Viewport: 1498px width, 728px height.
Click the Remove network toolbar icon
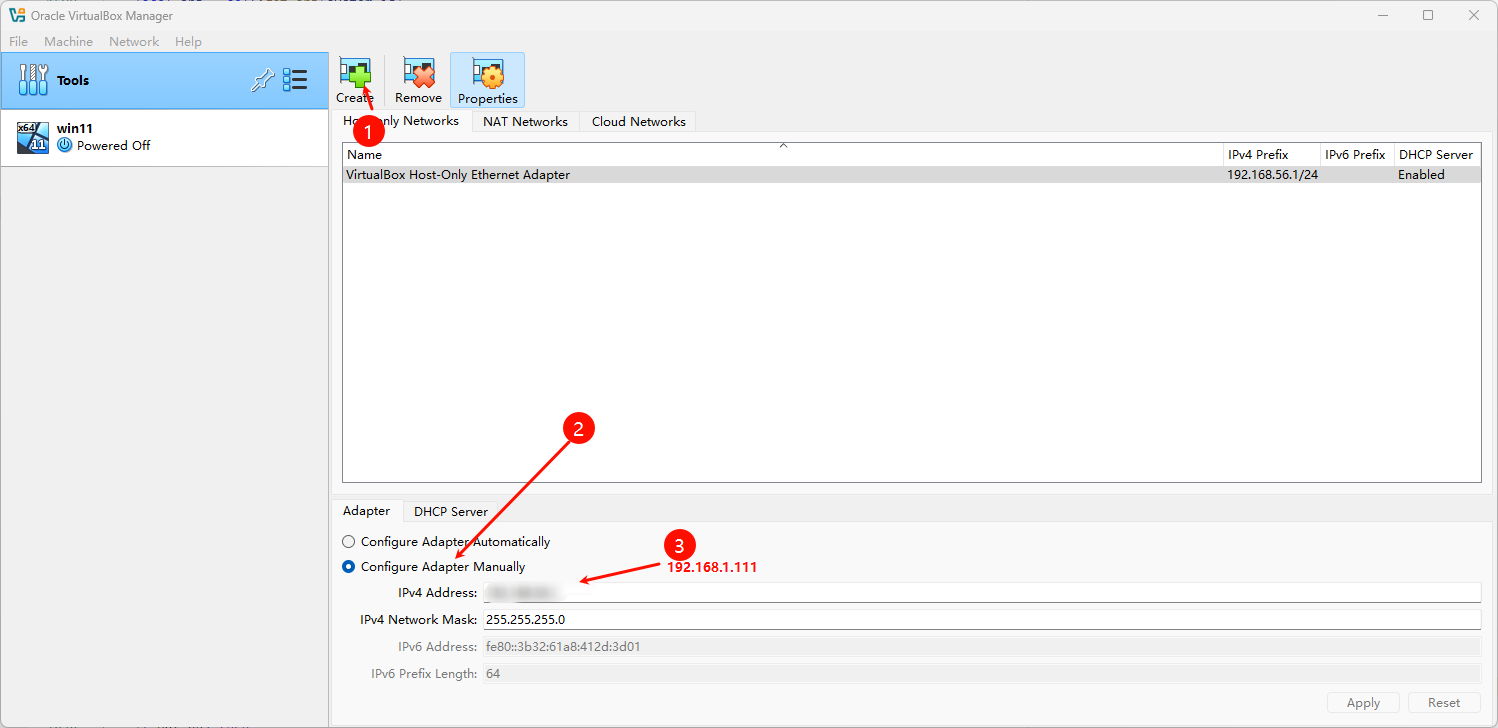tap(418, 80)
